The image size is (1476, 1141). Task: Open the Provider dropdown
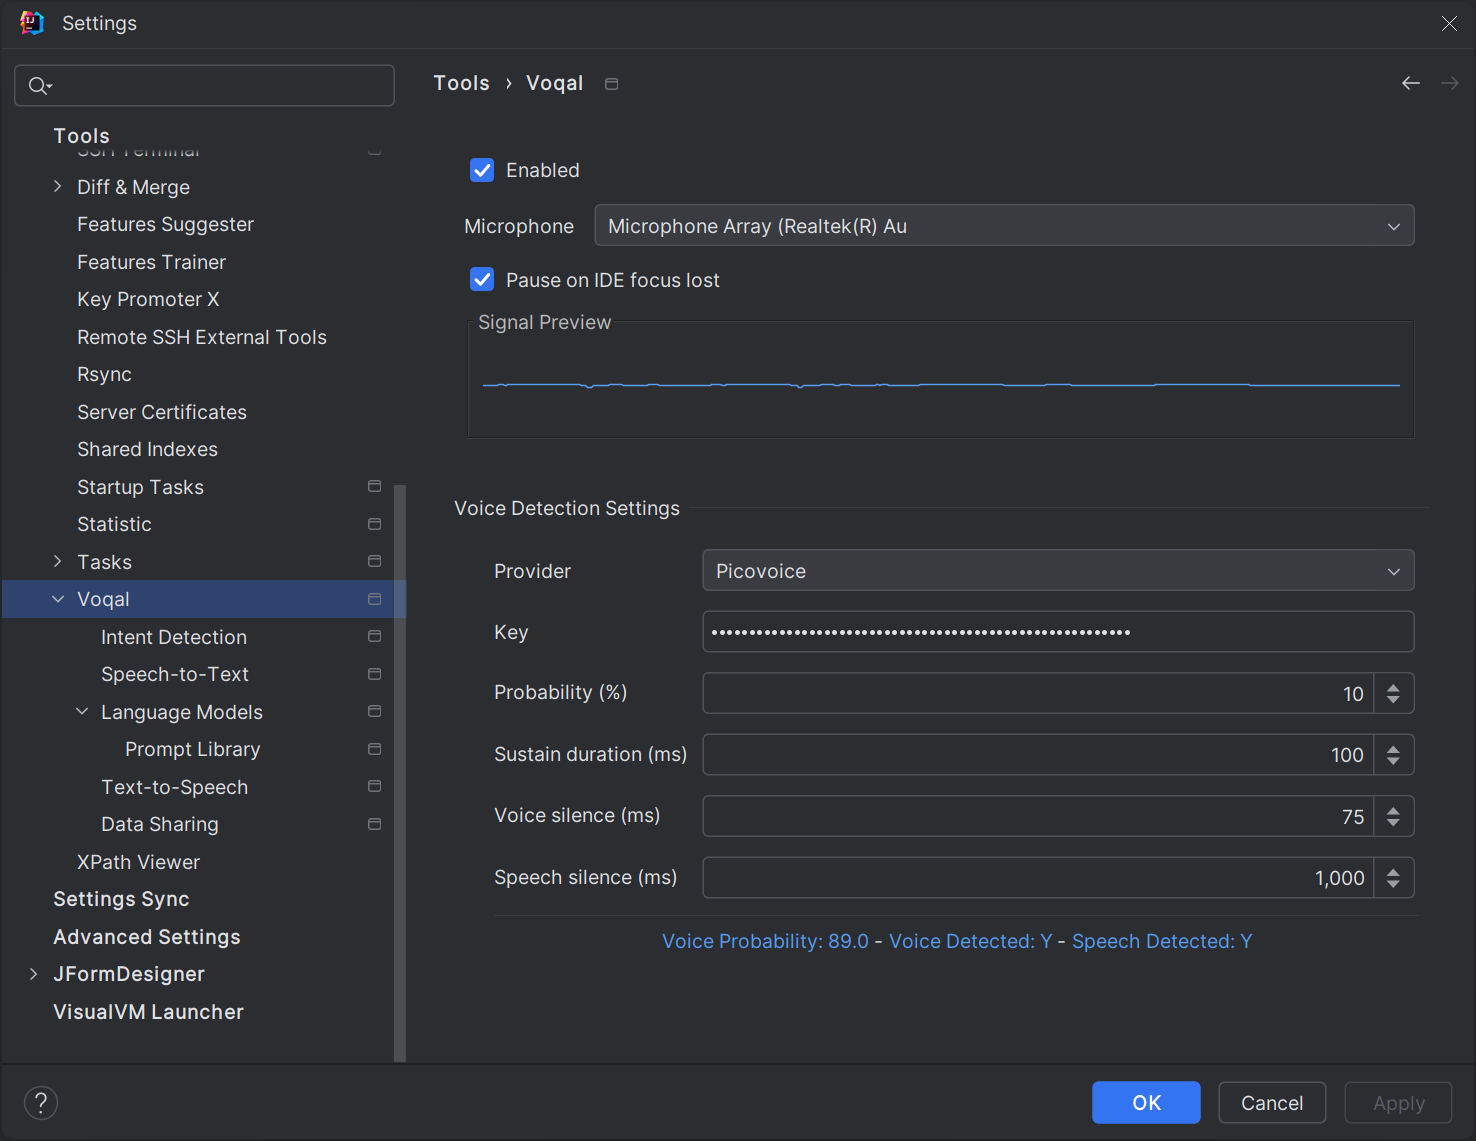[x=1058, y=570]
